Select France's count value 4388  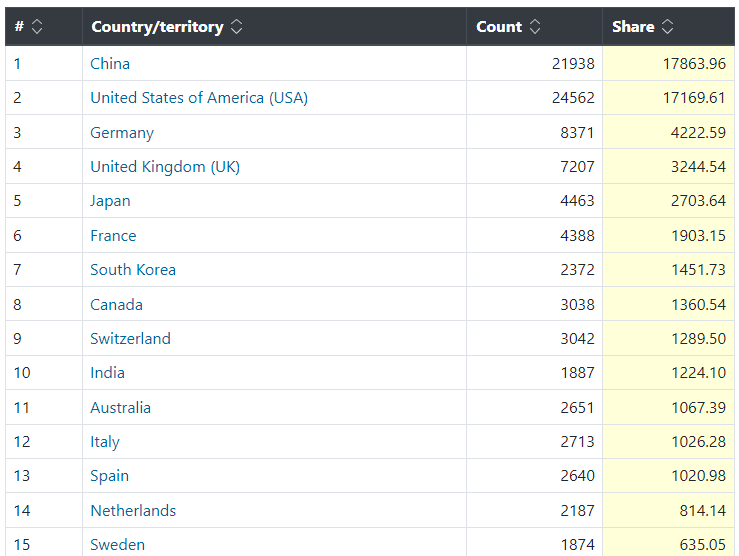coord(577,236)
